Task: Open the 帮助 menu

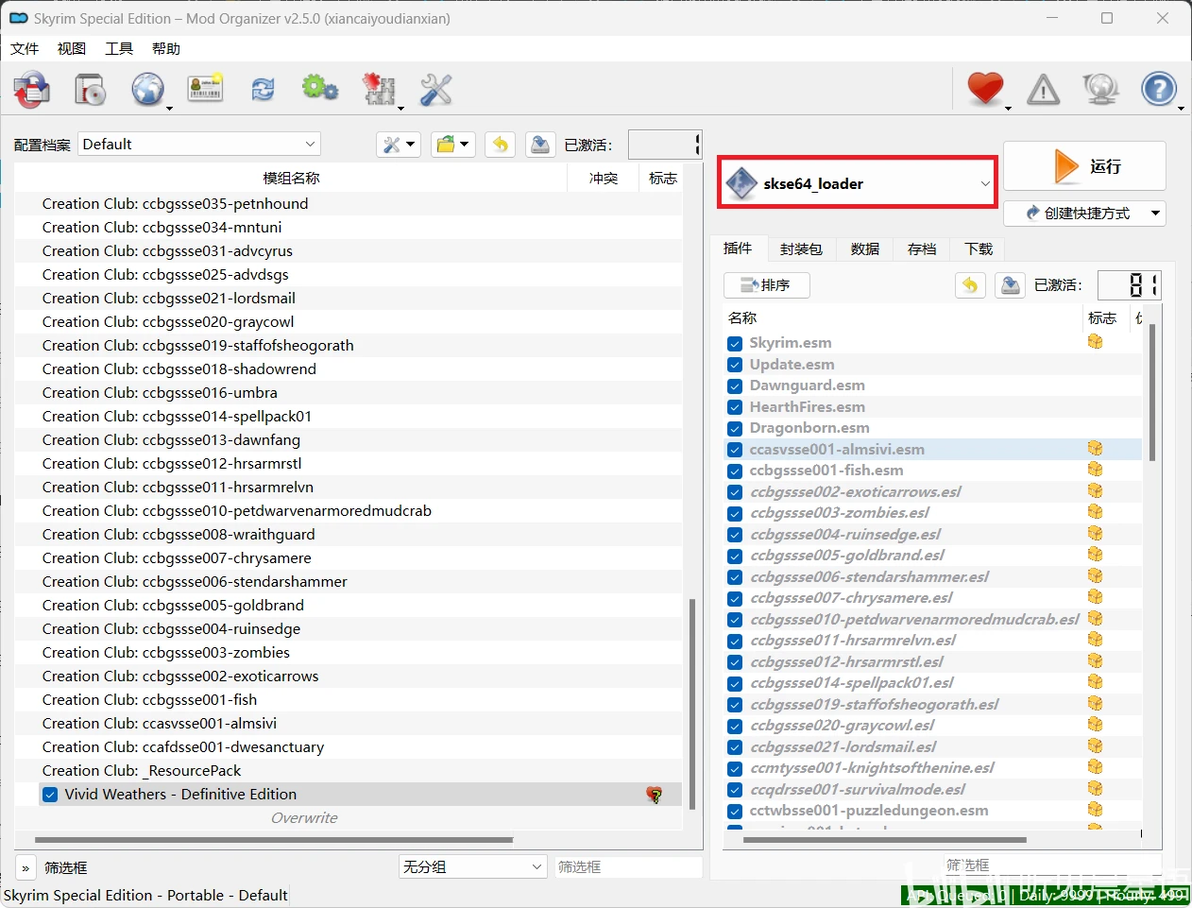Action: pyautogui.click(x=166, y=49)
